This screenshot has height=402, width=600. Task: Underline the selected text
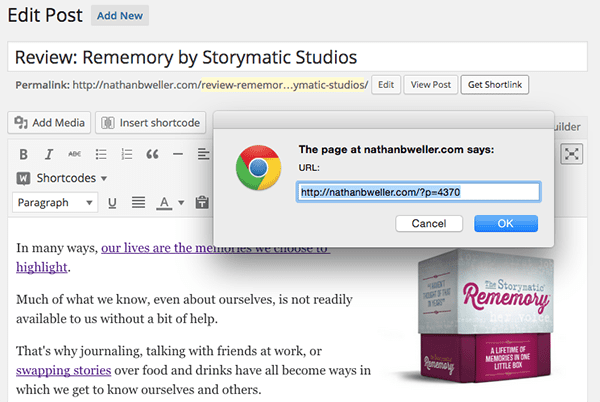(x=112, y=203)
